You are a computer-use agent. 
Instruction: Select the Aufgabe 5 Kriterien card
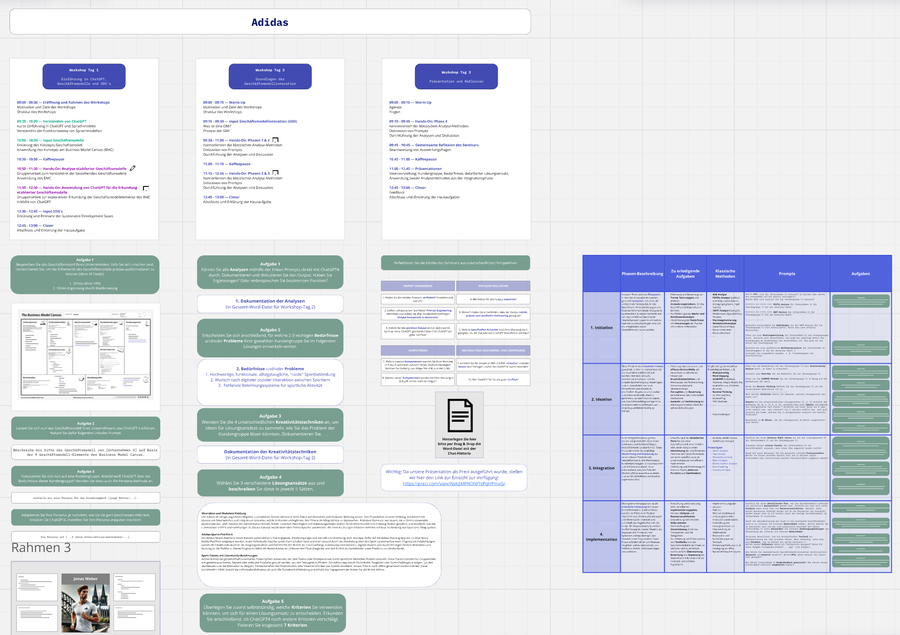273,613
